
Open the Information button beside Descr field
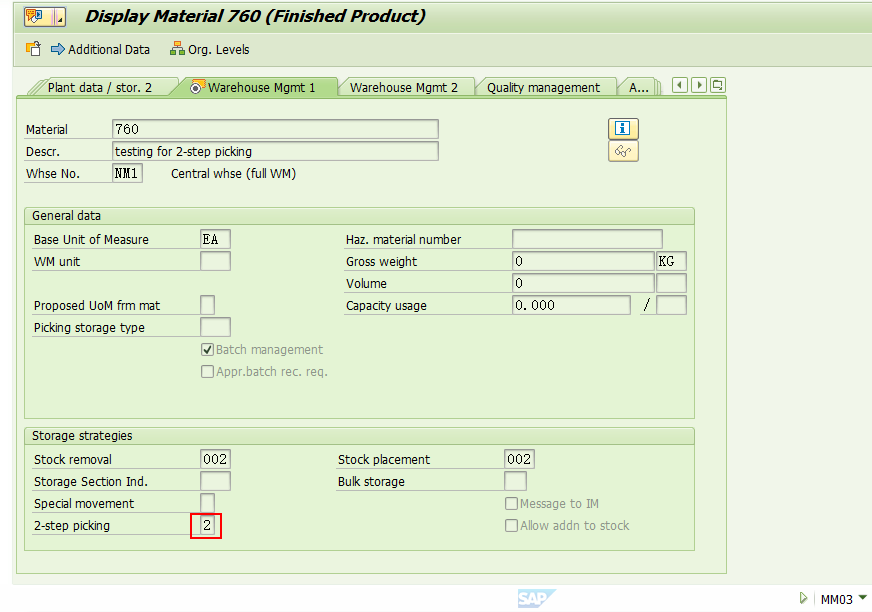[622, 128]
